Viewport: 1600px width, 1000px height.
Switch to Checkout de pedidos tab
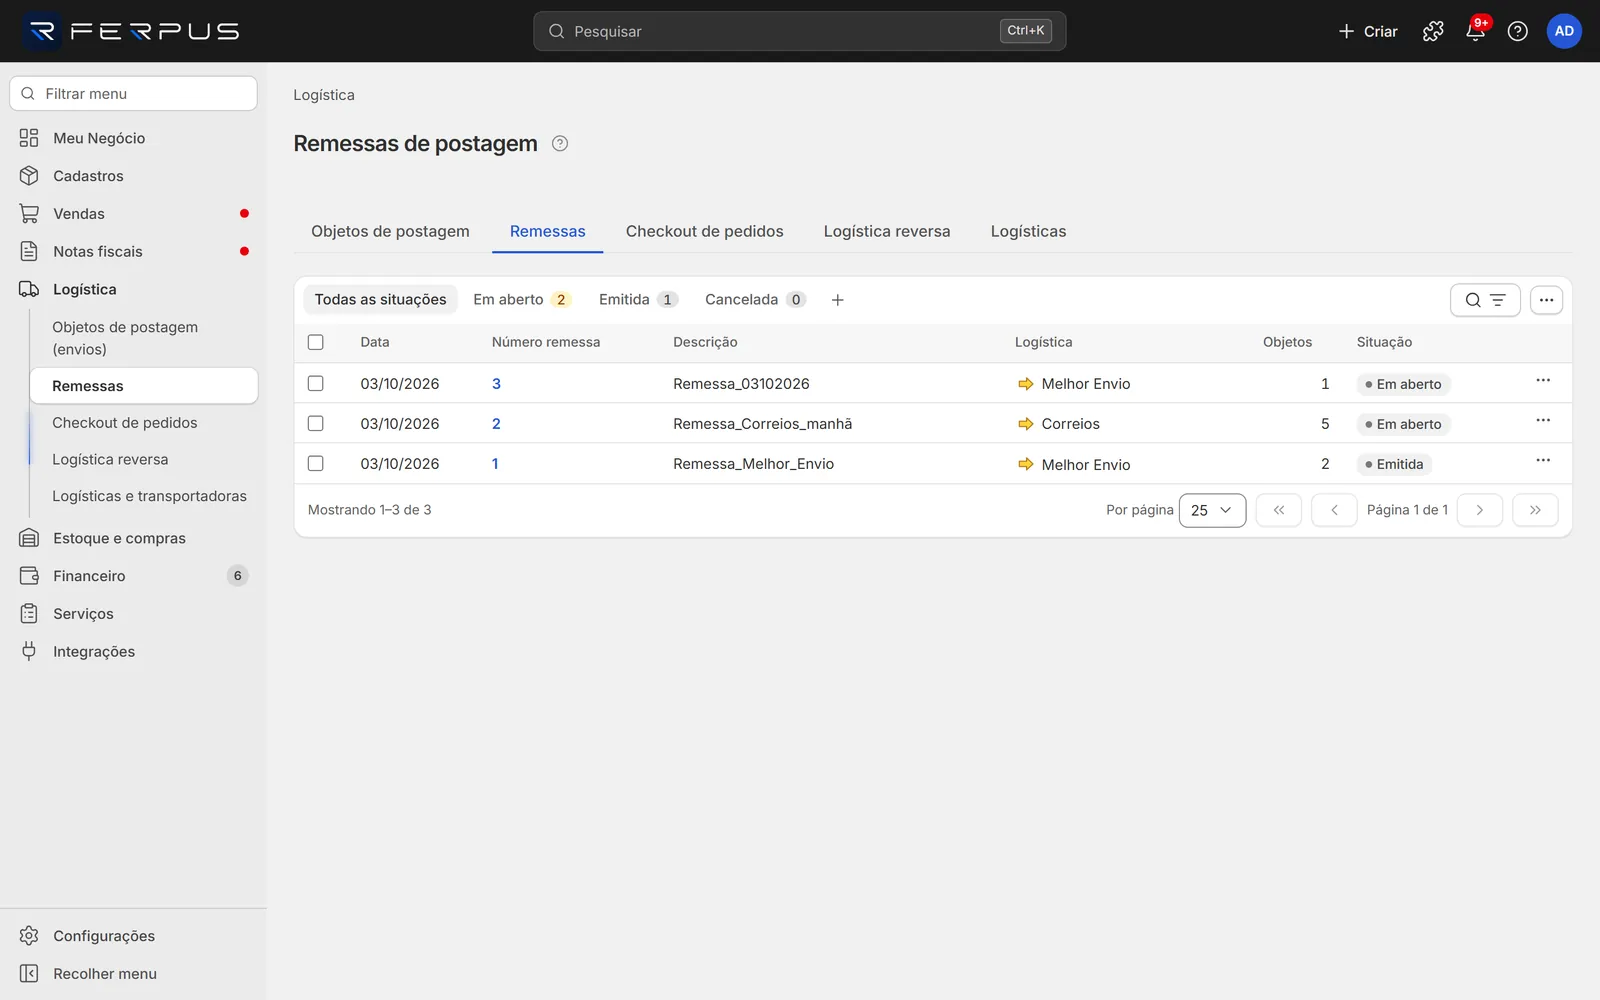(x=705, y=231)
